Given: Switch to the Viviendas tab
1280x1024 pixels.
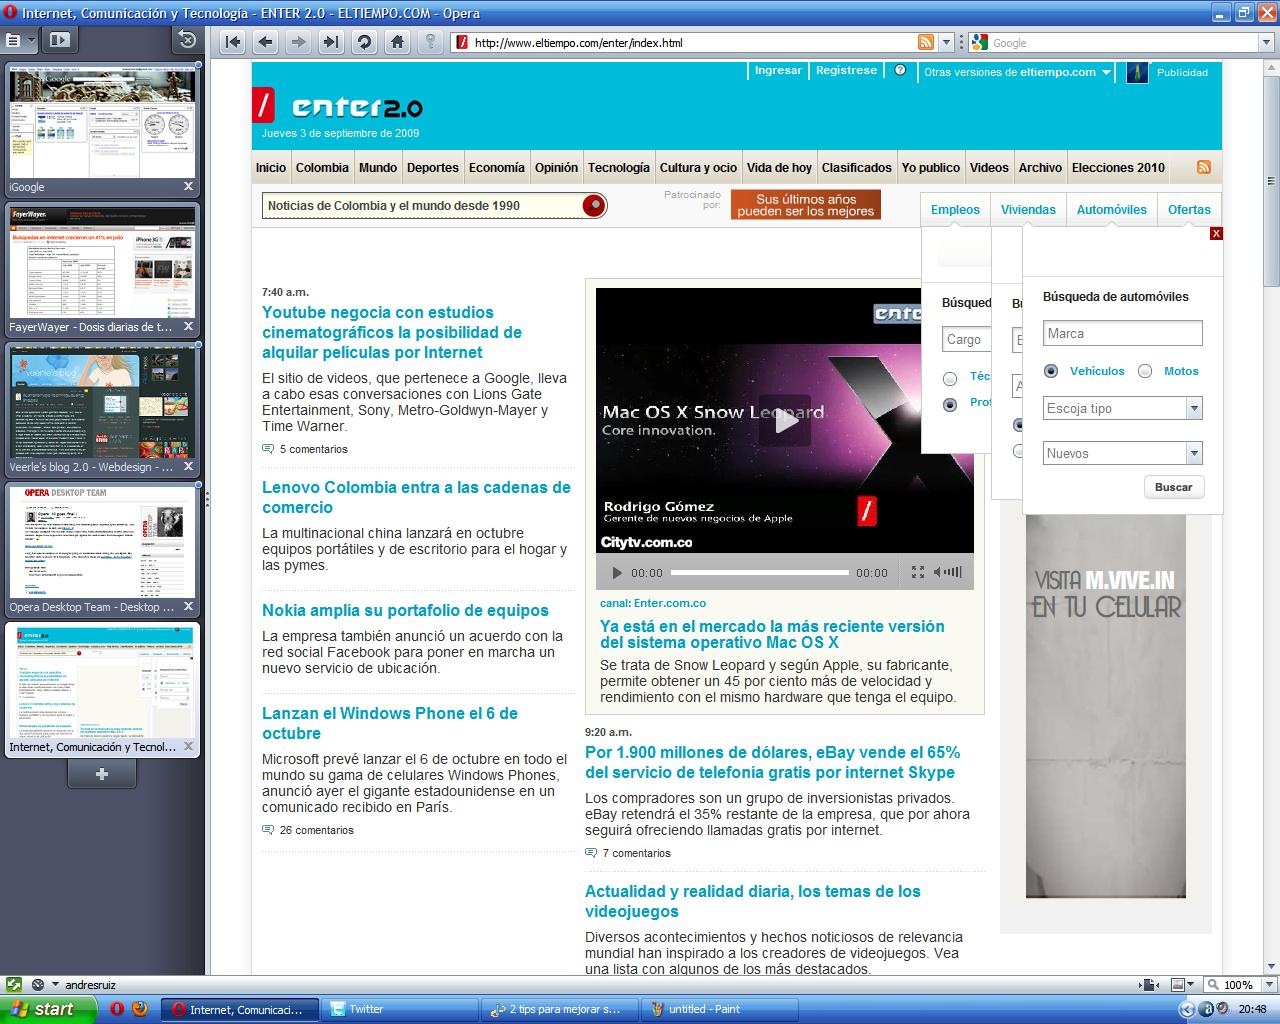Looking at the screenshot, I should [1028, 210].
